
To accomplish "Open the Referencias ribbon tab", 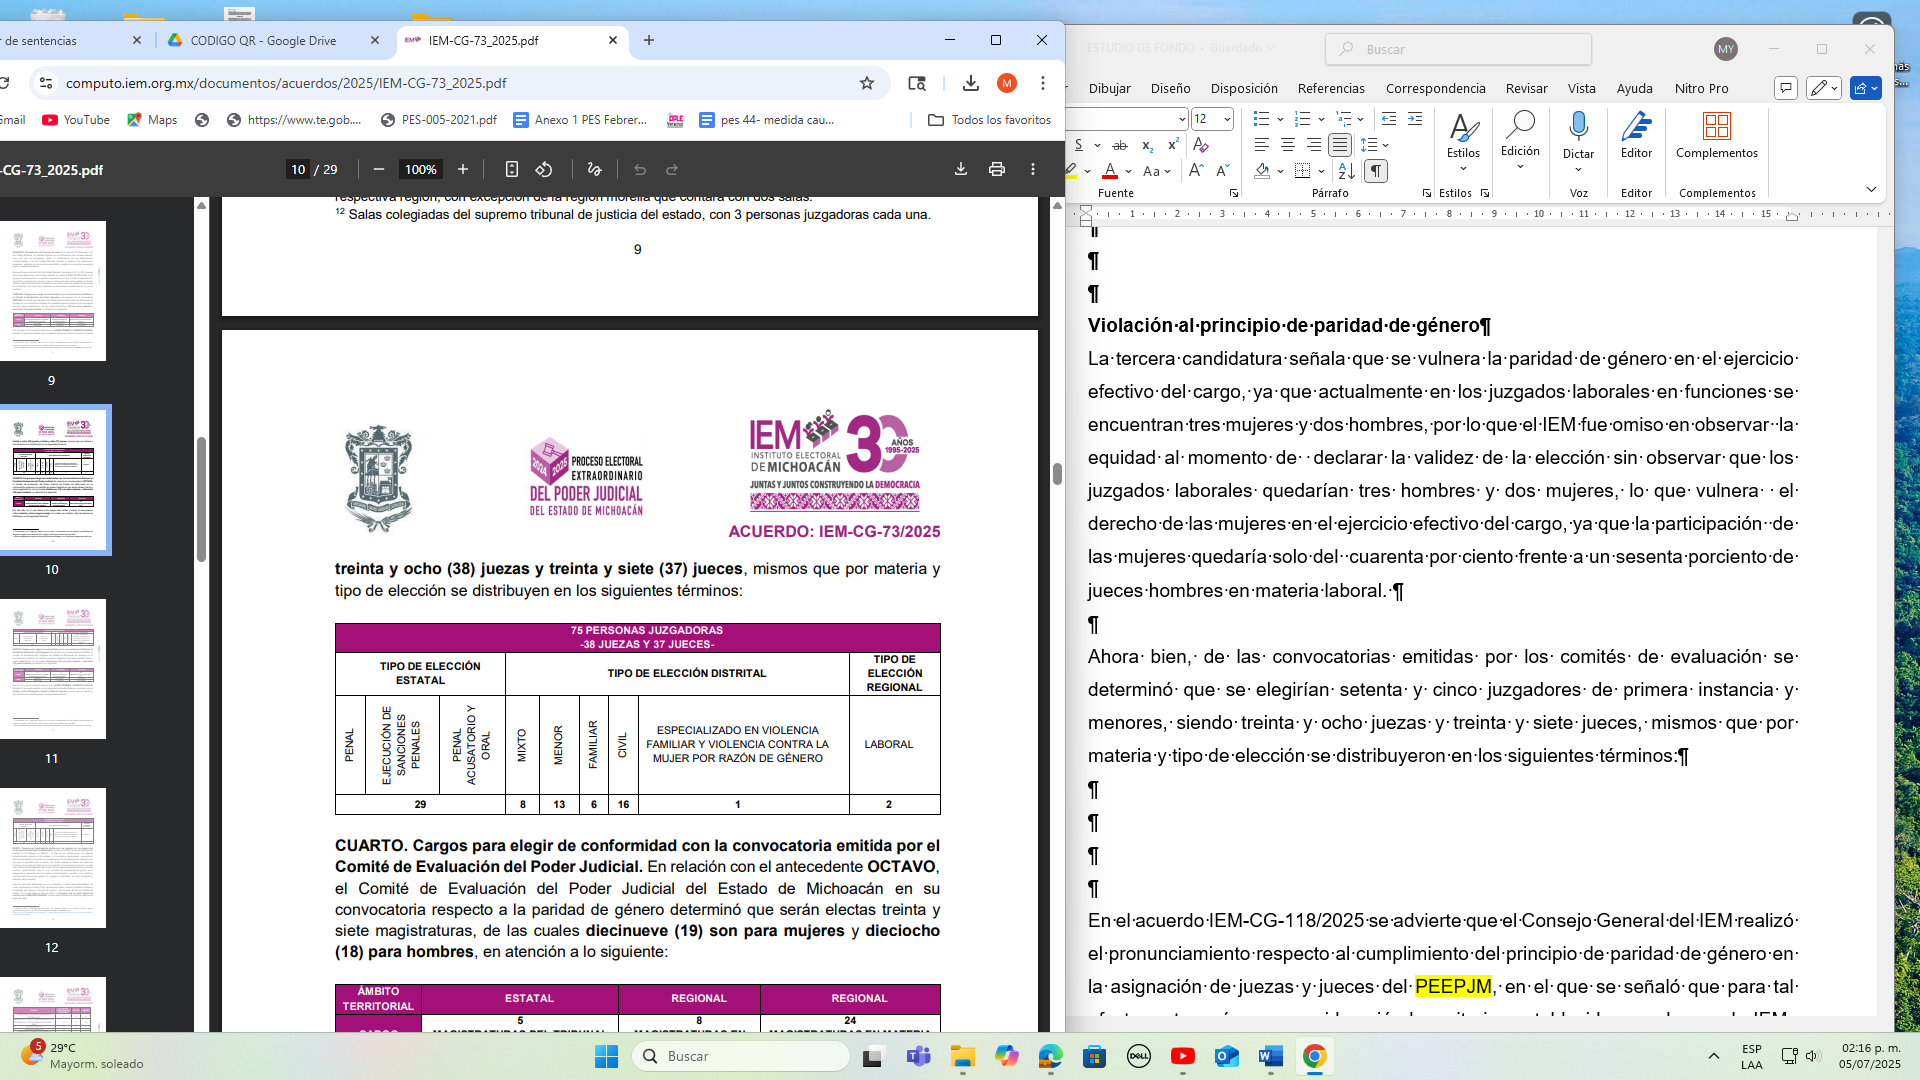I will coord(1330,88).
